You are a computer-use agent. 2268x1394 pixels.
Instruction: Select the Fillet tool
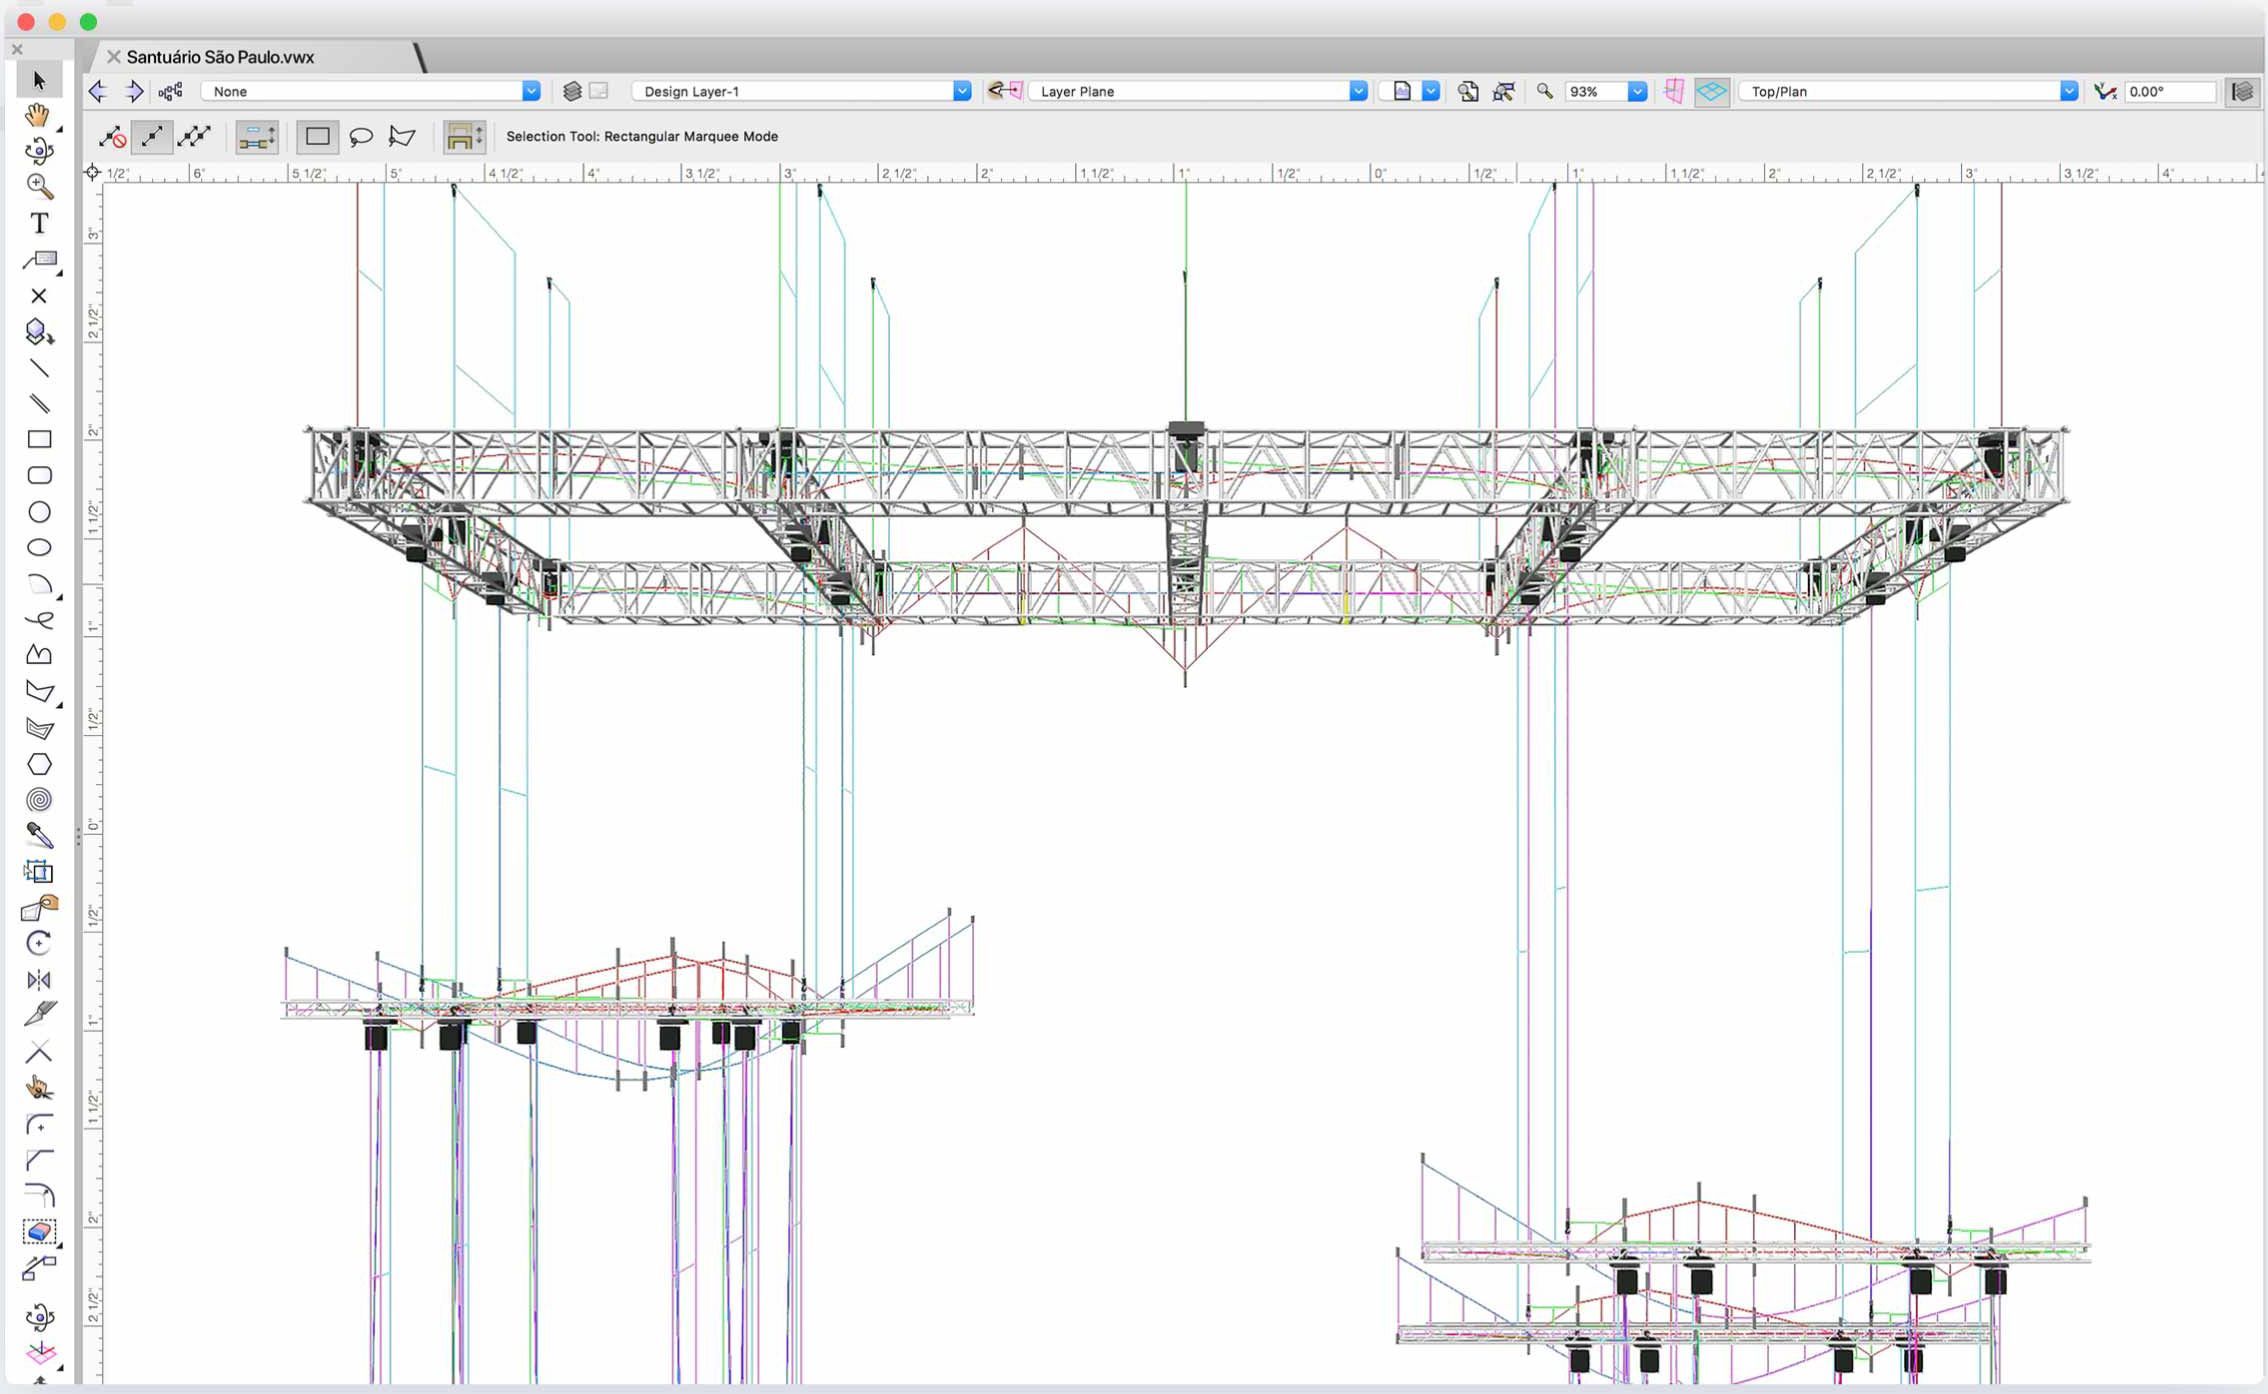pos(39,1125)
